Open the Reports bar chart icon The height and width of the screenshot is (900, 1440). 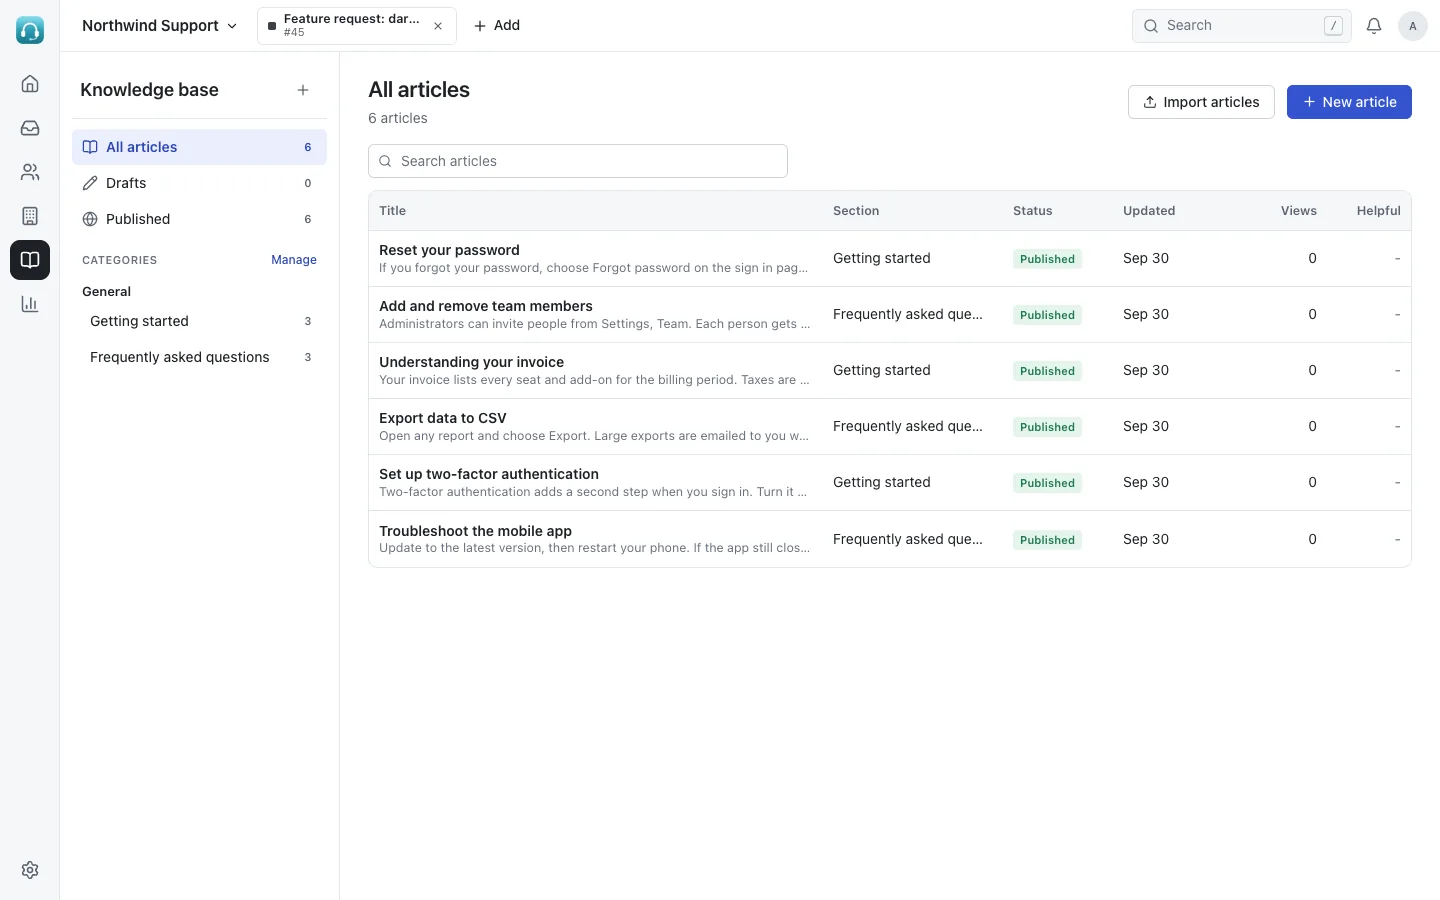point(30,304)
